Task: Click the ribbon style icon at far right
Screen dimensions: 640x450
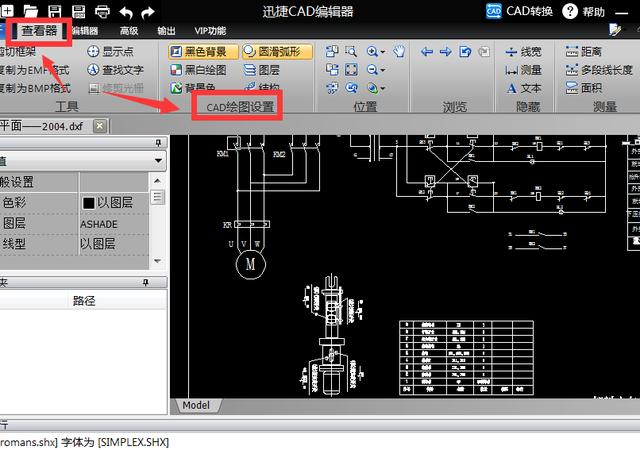Action: 615,30
